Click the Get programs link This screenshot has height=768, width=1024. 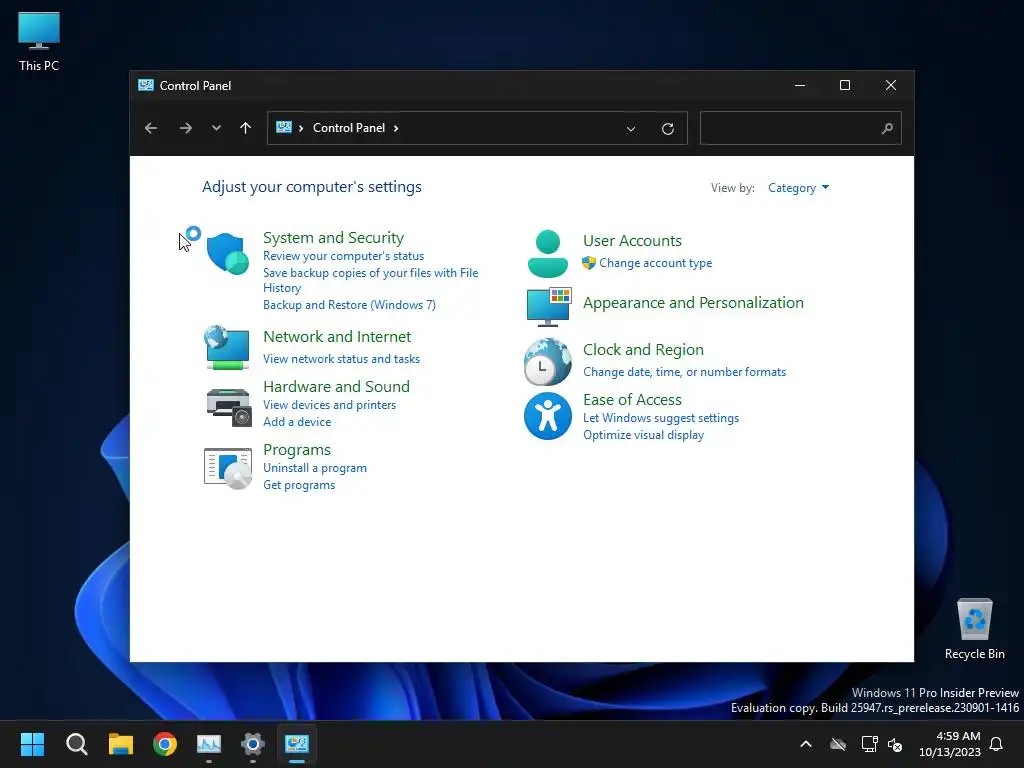point(299,485)
